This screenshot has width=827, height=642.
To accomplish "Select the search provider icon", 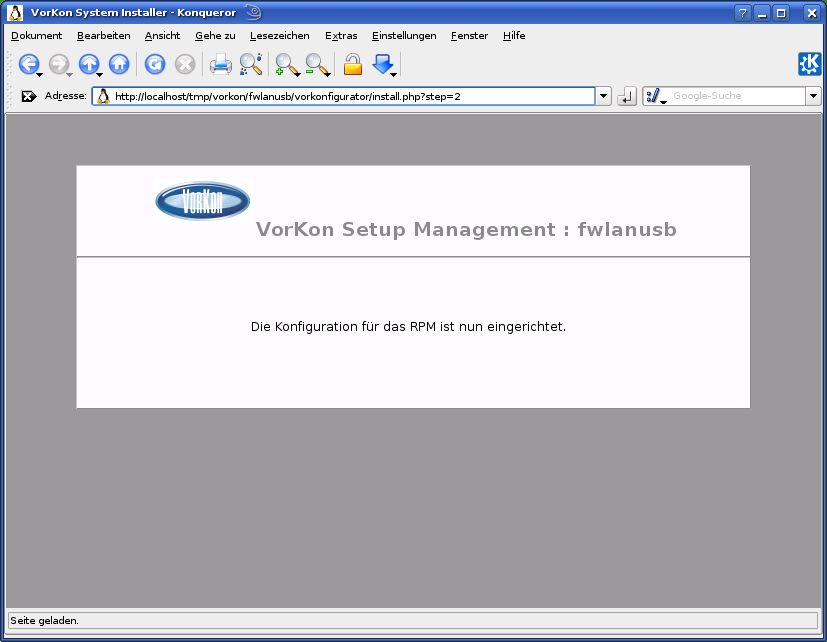I will pos(656,96).
